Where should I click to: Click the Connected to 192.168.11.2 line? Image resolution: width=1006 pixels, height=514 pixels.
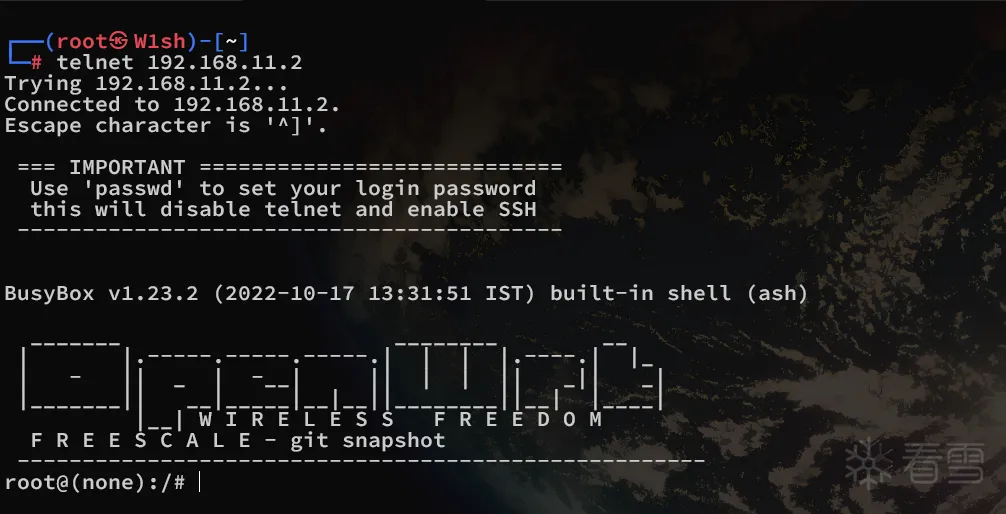tap(172, 104)
